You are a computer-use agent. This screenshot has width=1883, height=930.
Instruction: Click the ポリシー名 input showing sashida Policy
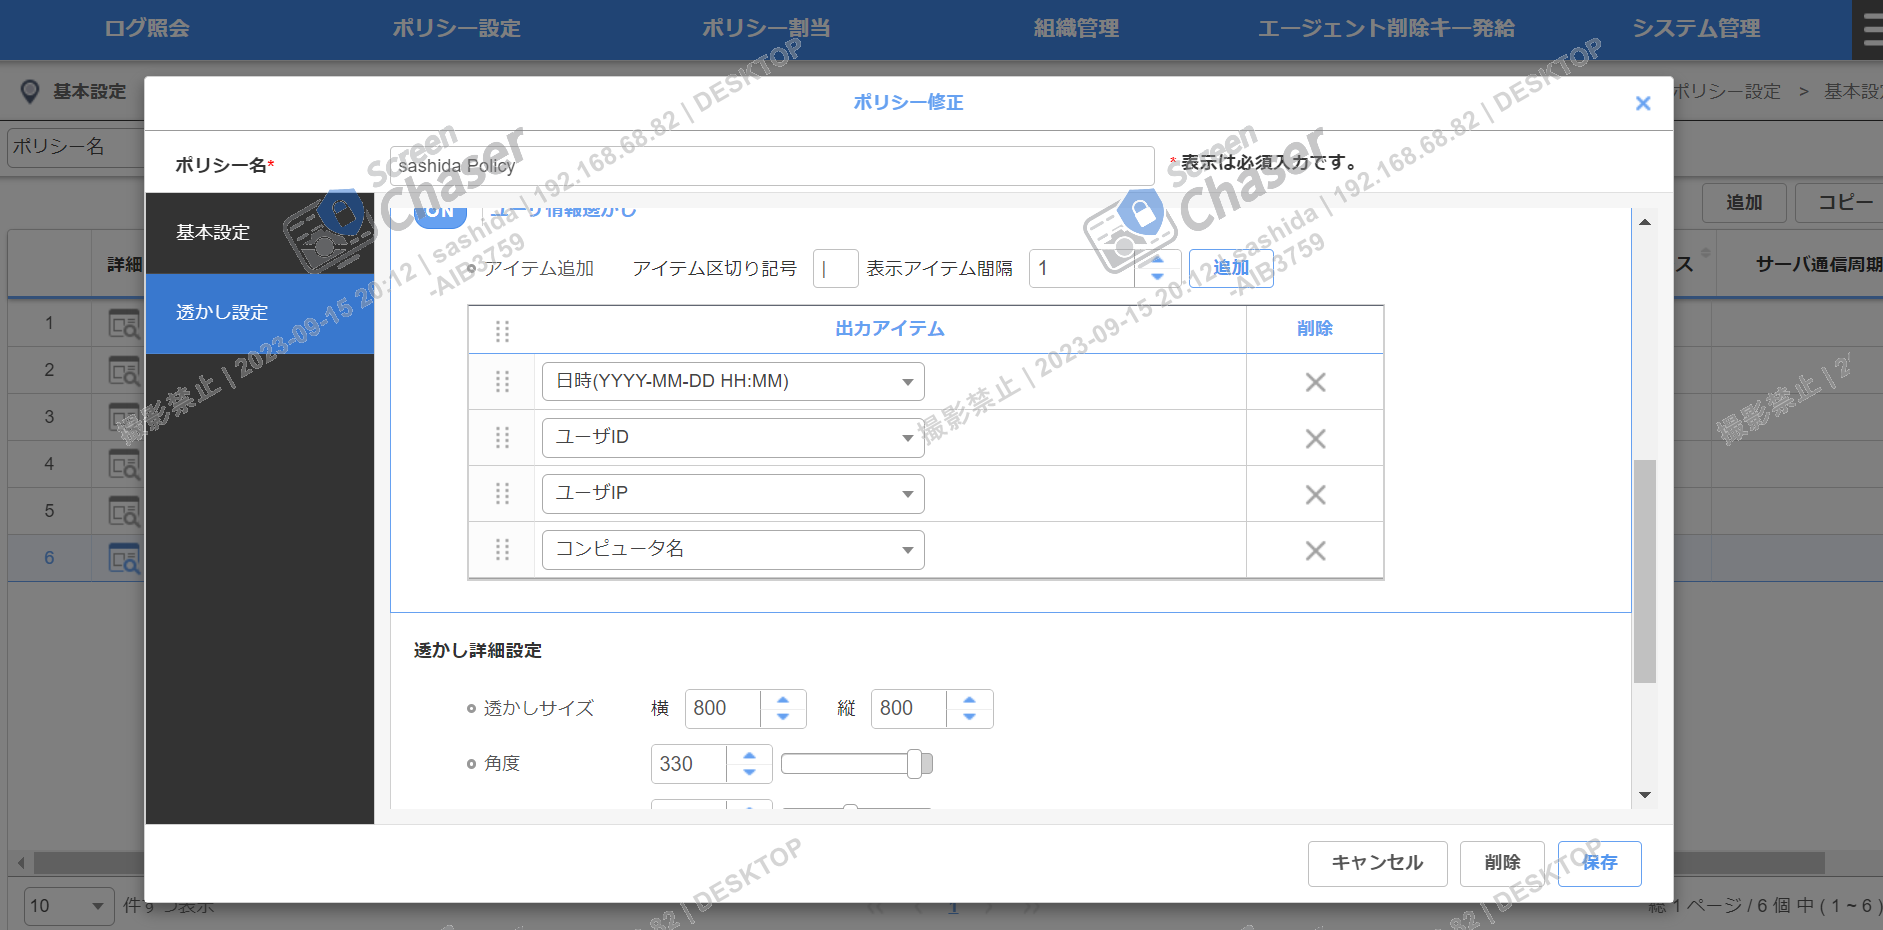[x=770, y=165]
